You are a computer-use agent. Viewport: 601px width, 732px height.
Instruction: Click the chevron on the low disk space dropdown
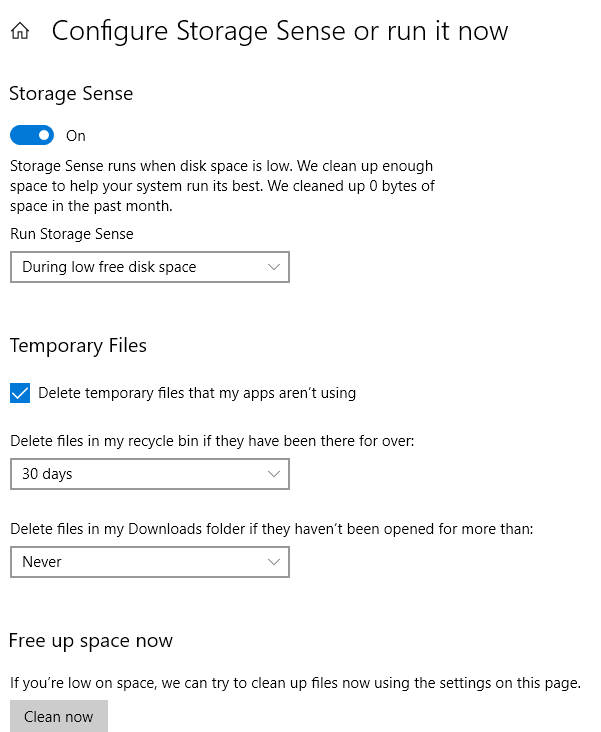point(275,267)
